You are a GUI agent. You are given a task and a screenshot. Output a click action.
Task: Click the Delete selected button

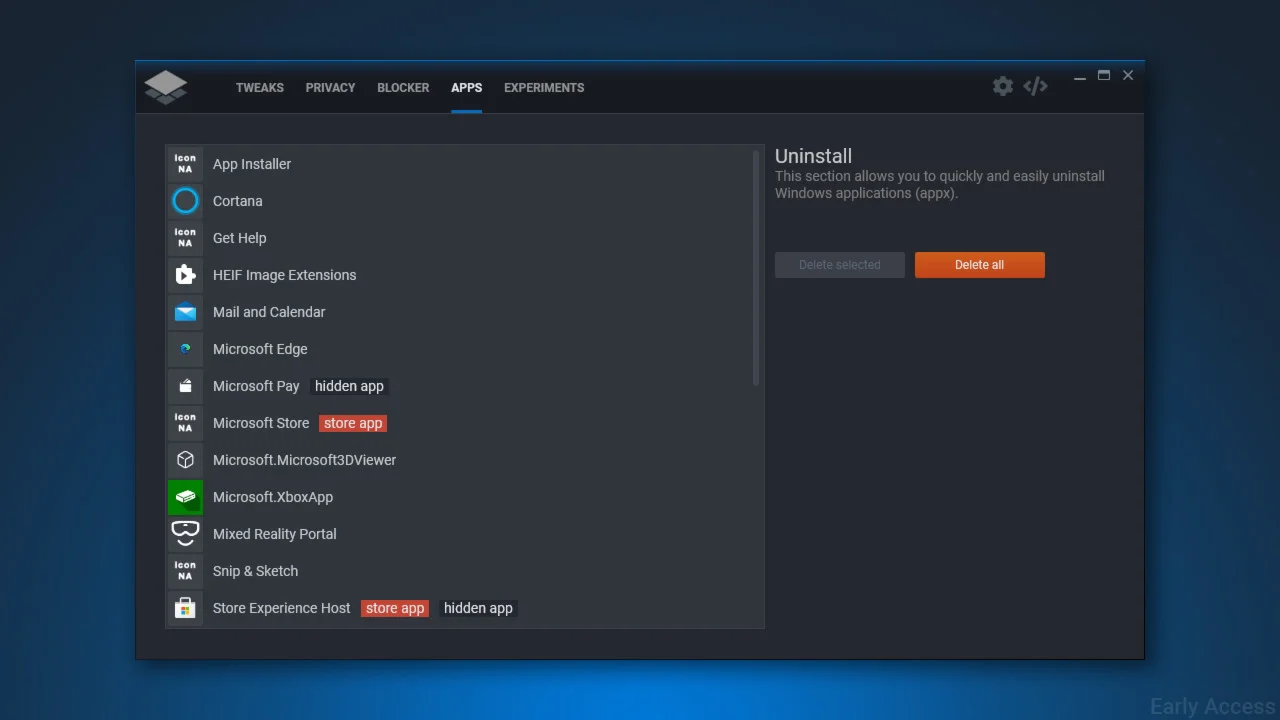[840, 265]
